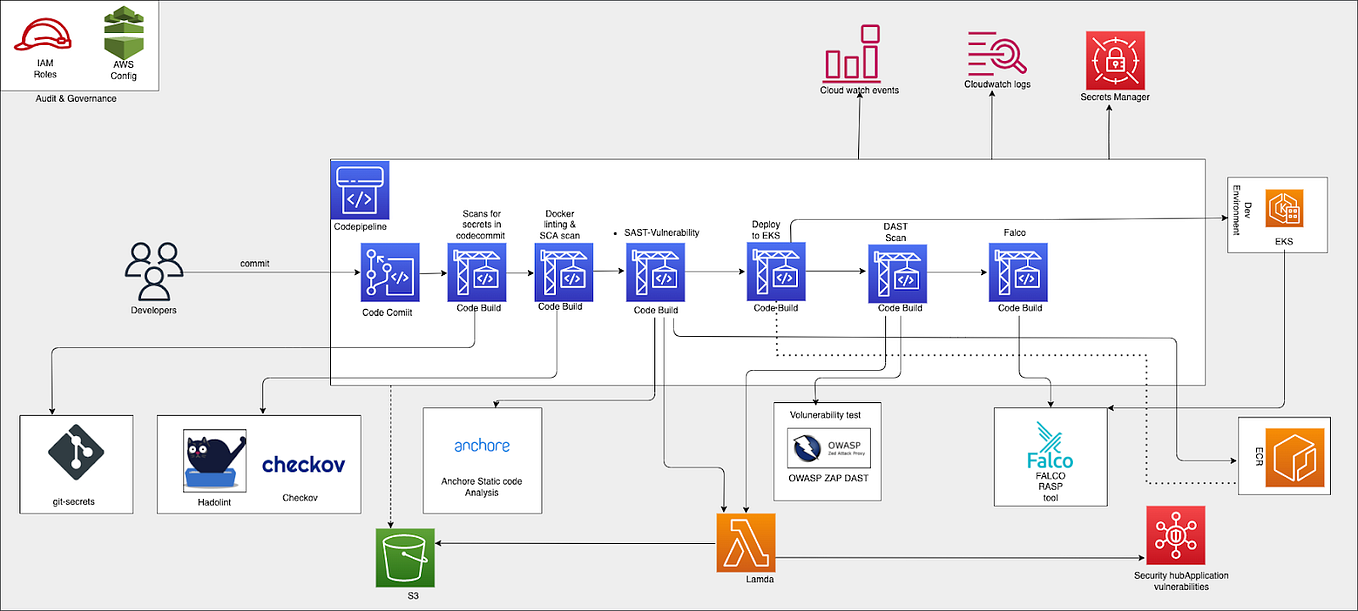Select the Codepipeline icon
The height and width of the screenshot is (611, 1358).
coord(360,191)
